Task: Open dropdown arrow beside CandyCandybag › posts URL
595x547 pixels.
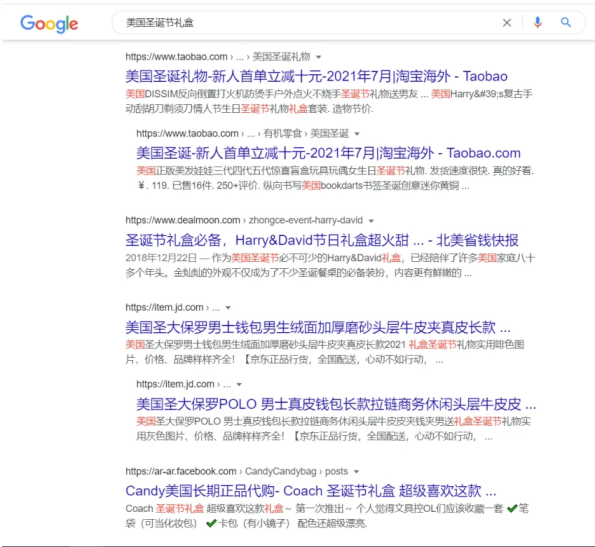Action: [x=356, y=472]
